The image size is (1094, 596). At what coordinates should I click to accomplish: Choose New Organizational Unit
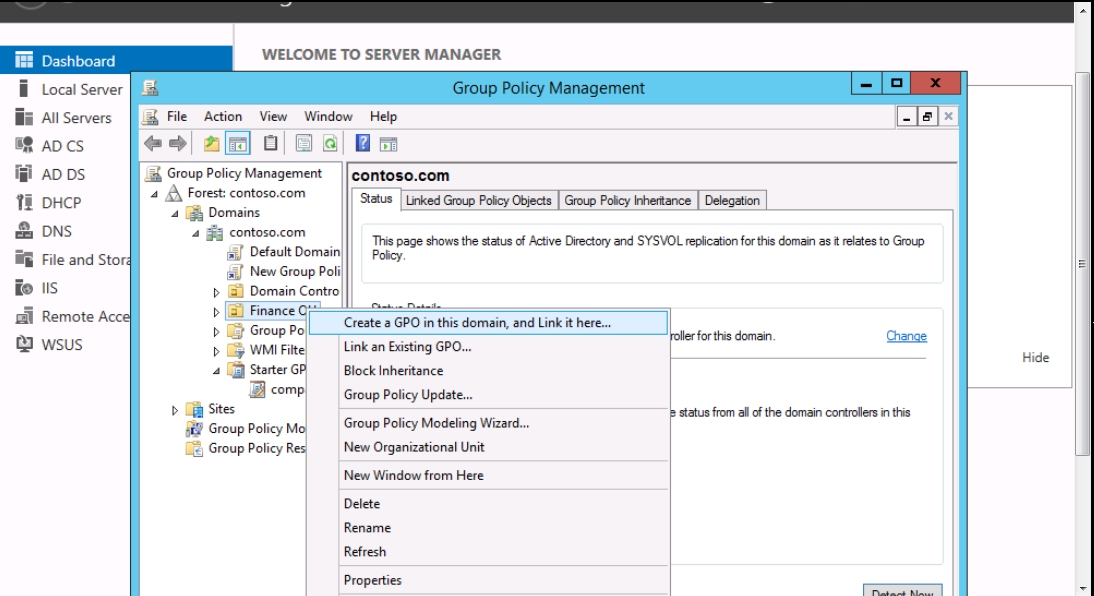click(488, 447)
